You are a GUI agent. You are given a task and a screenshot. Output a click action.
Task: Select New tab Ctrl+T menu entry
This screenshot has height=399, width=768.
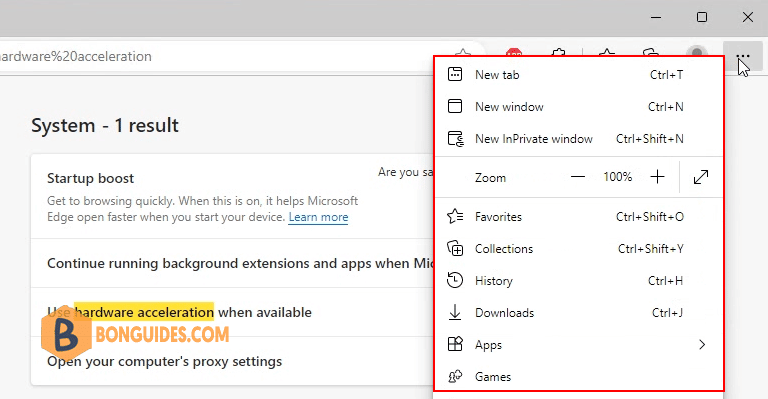coord(579,75)
